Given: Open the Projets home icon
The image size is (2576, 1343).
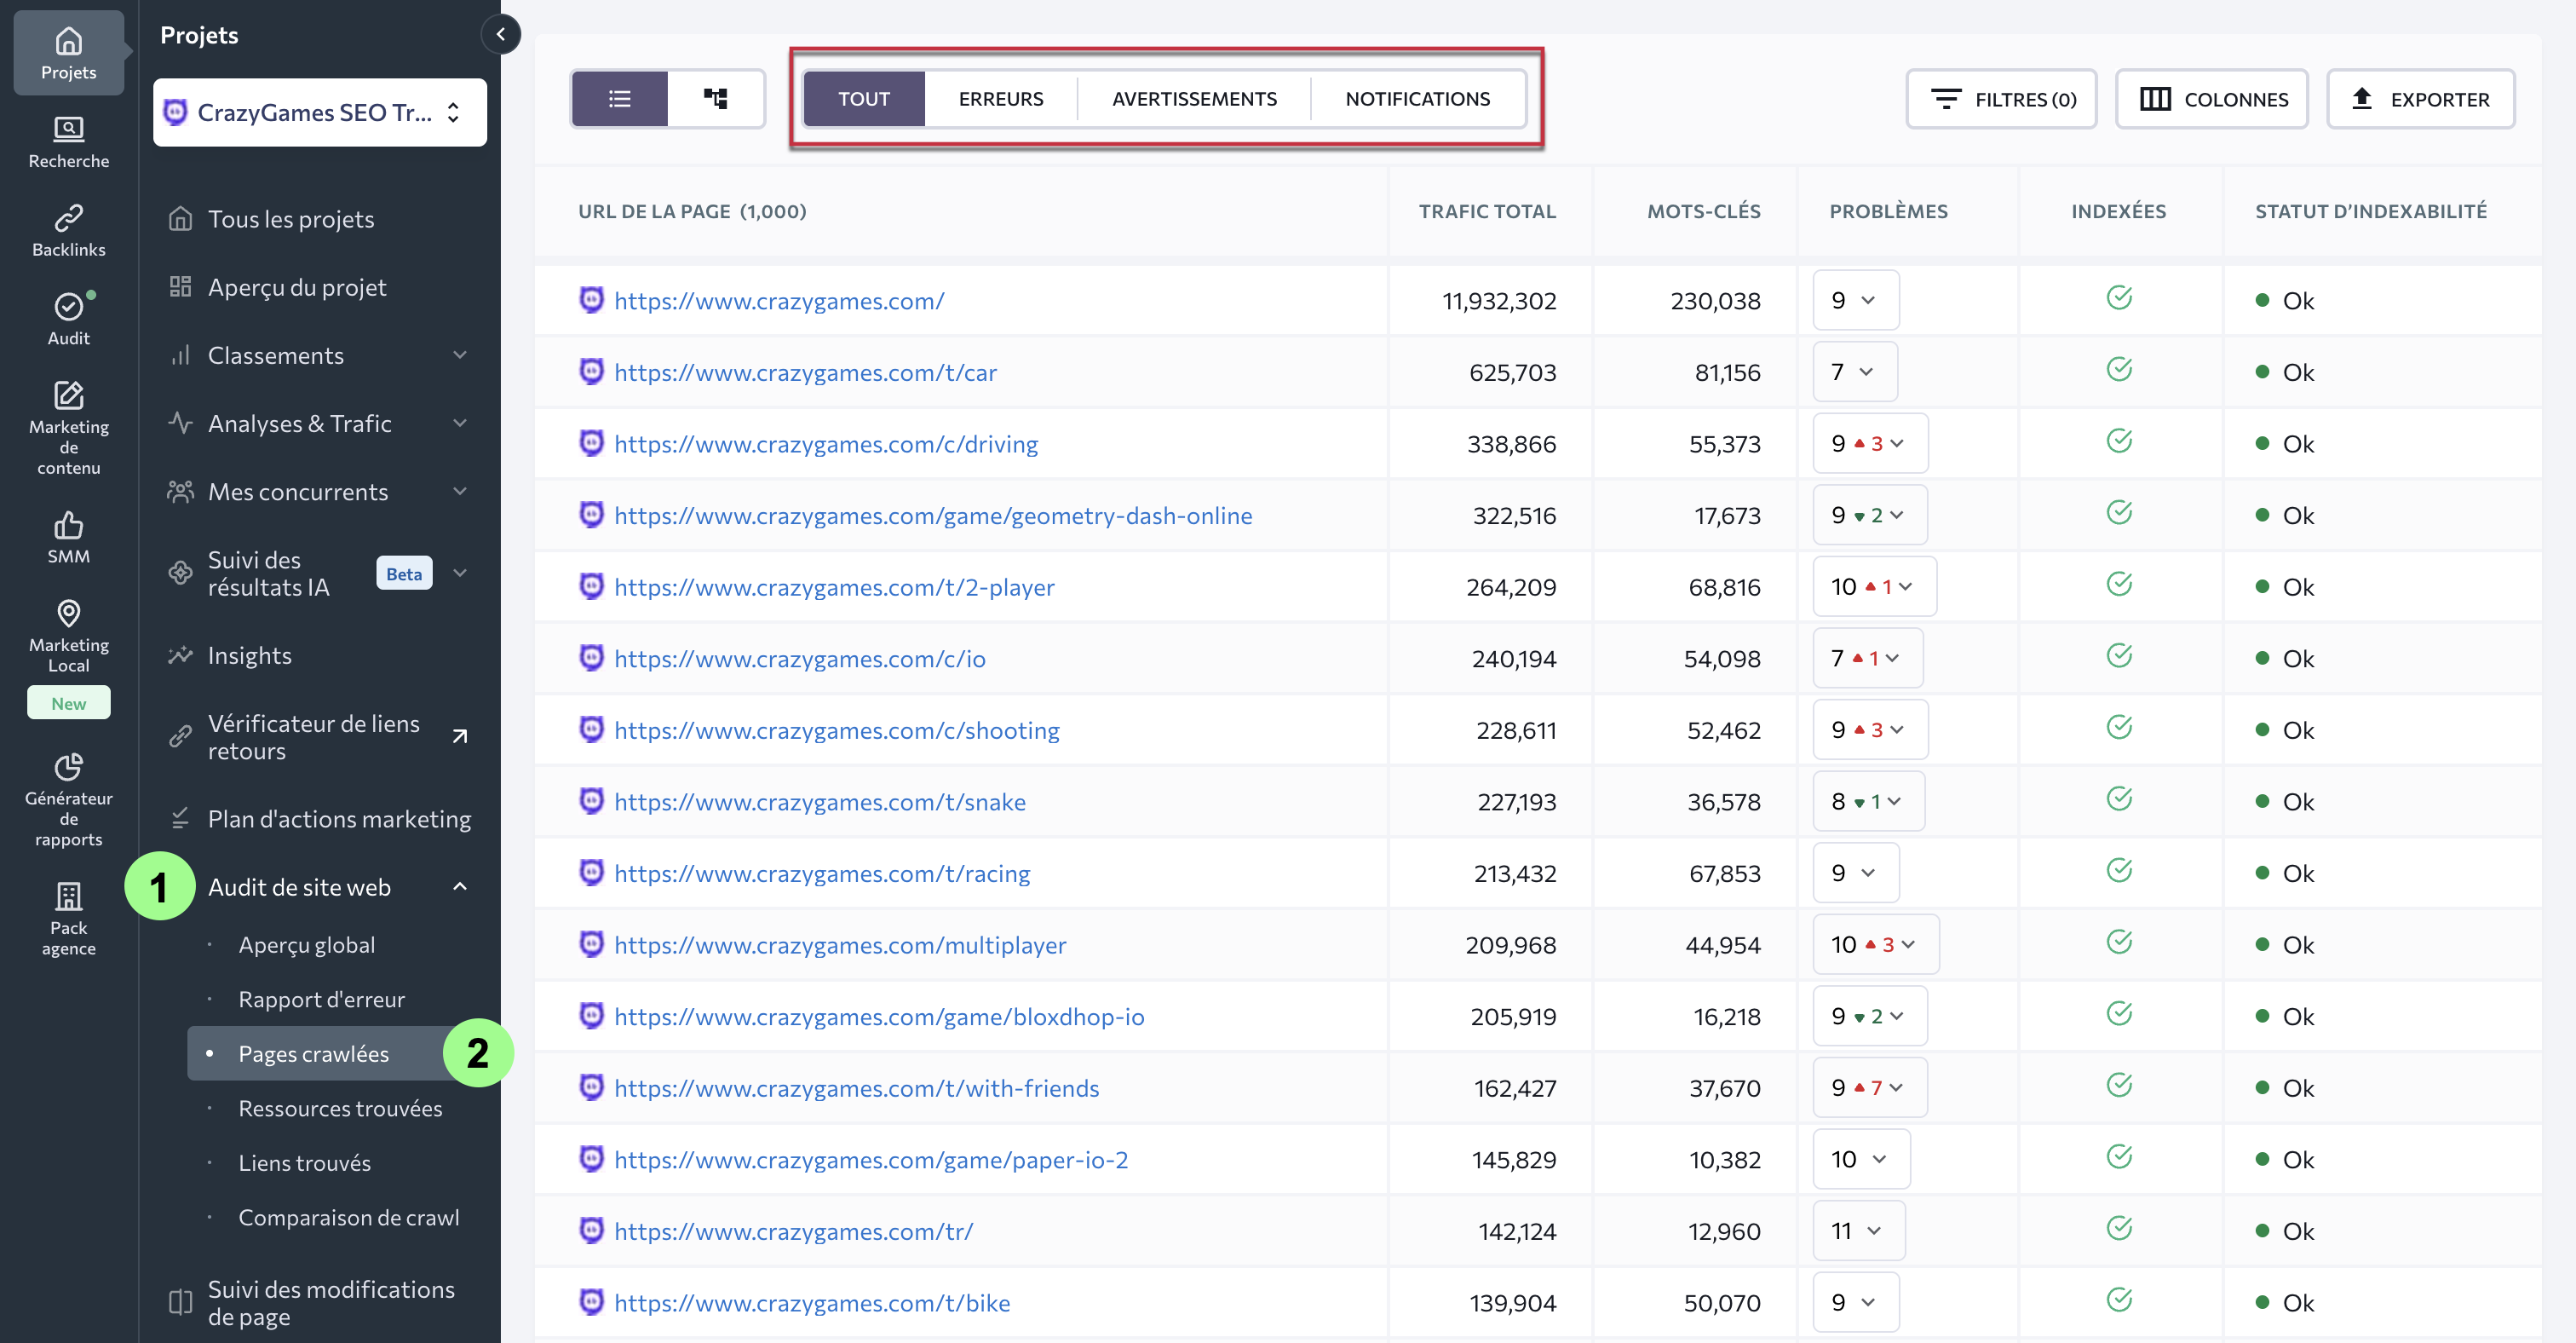Looking at the screenshot, I should point(68,41).
